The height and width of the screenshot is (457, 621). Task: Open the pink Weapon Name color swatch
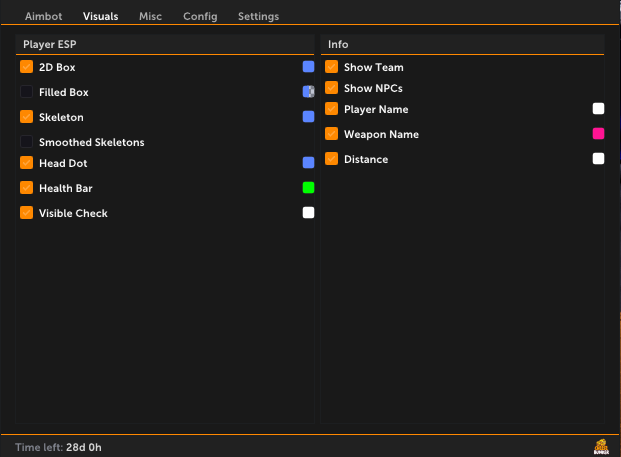point(598,133)
